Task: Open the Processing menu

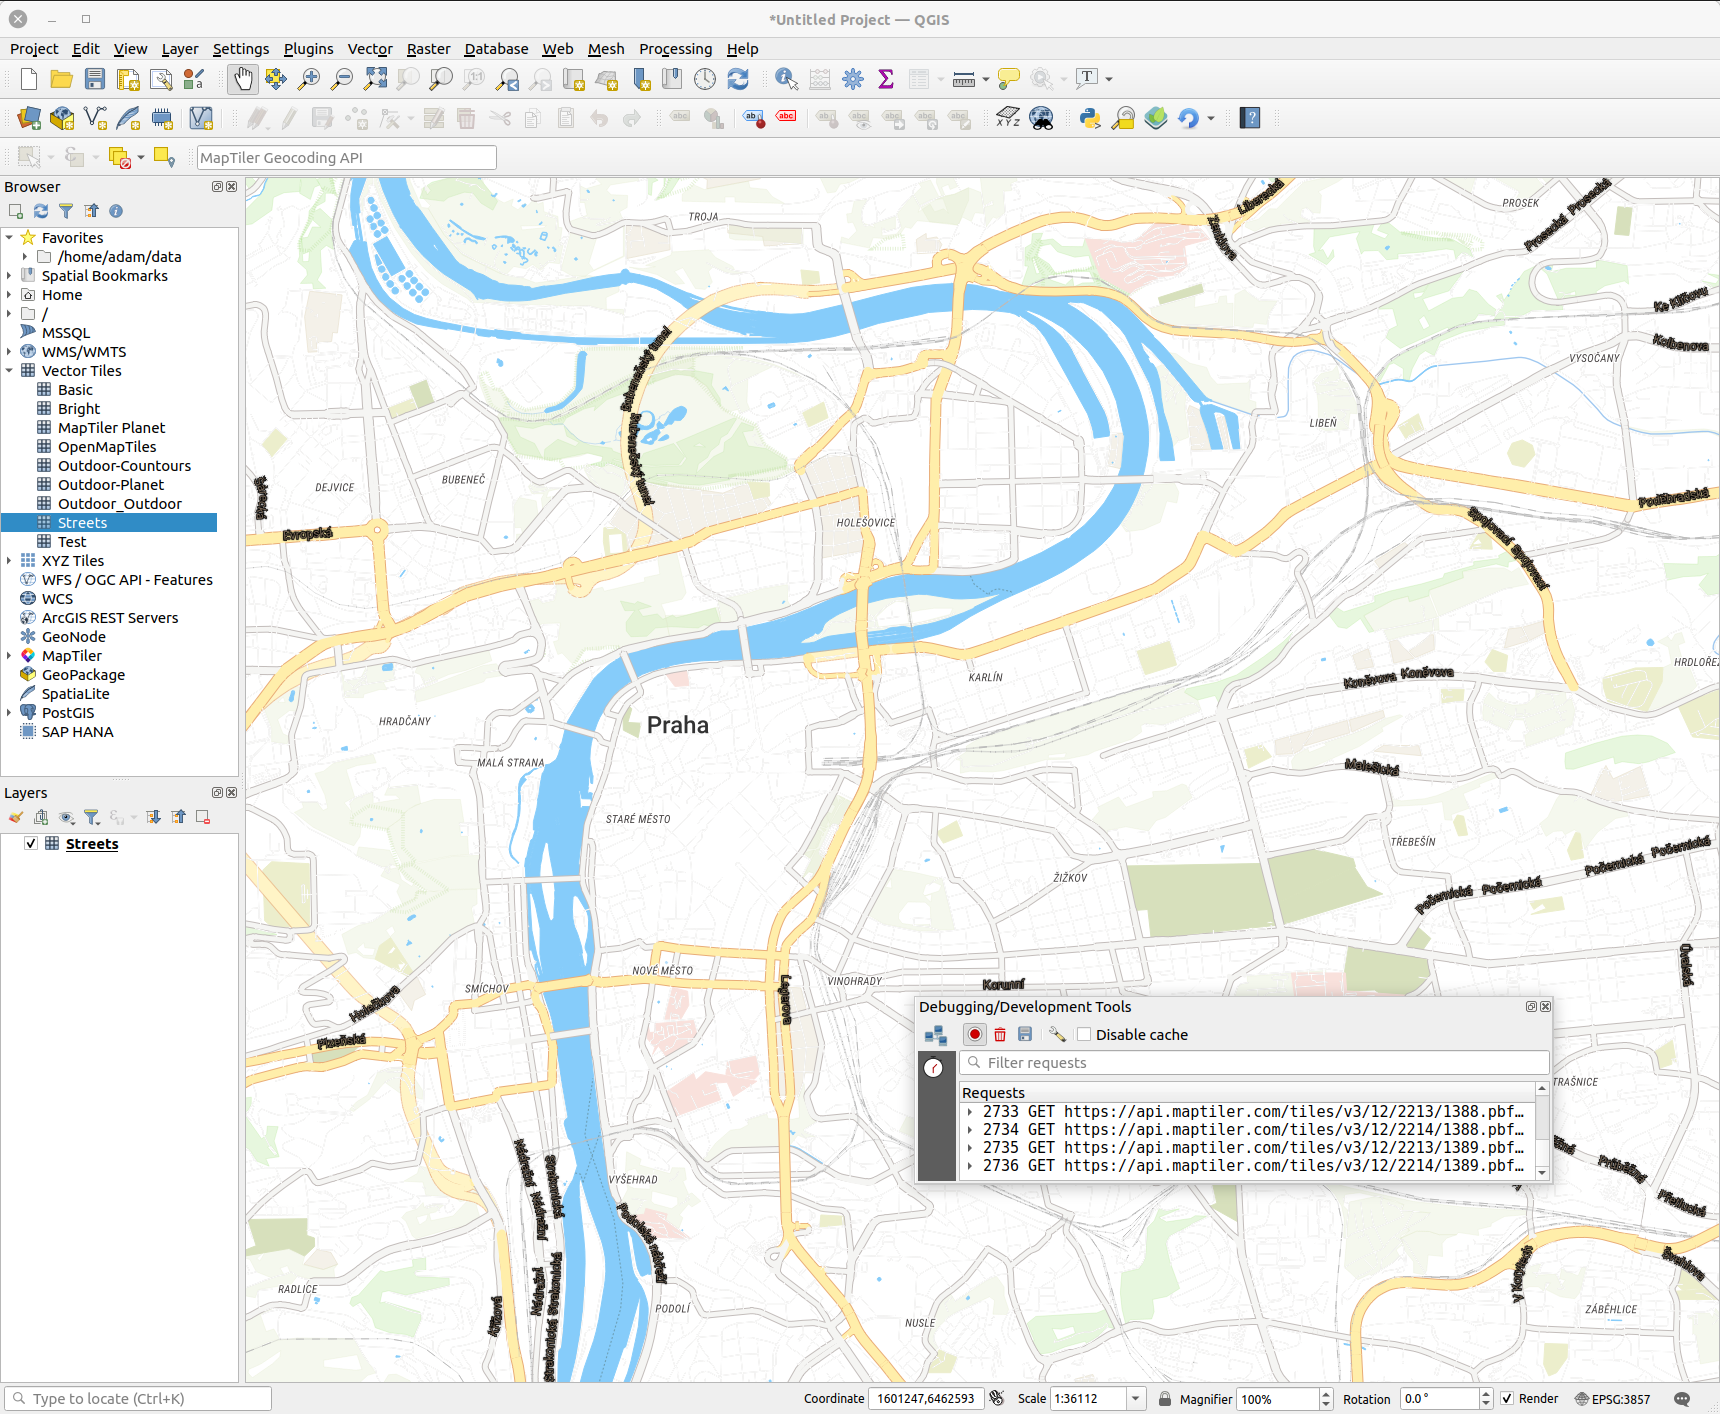Action: tap(675, 48)
